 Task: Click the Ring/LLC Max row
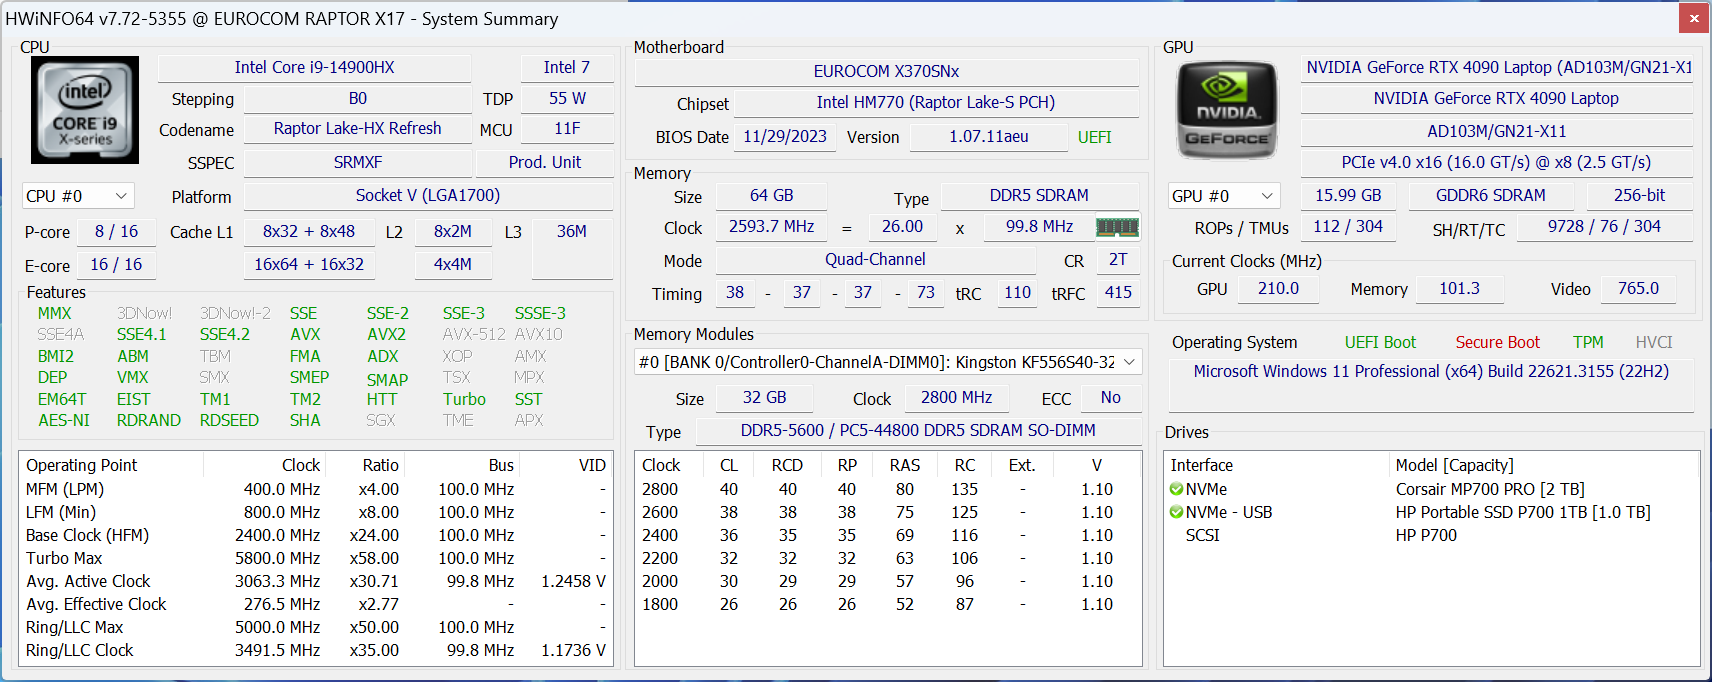coord(316,627)
